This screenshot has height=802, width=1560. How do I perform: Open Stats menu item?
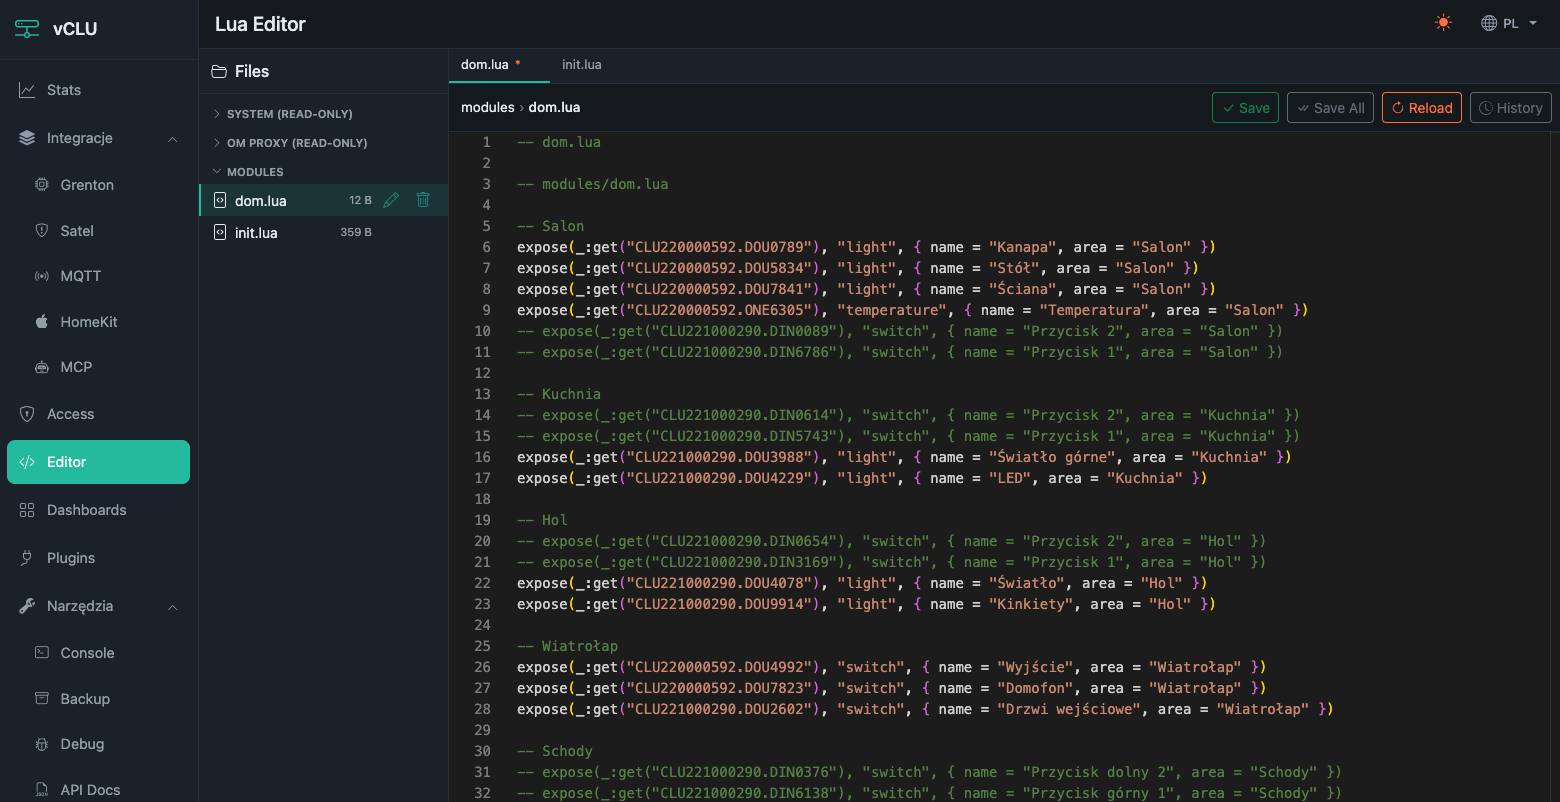click(98, 90)
